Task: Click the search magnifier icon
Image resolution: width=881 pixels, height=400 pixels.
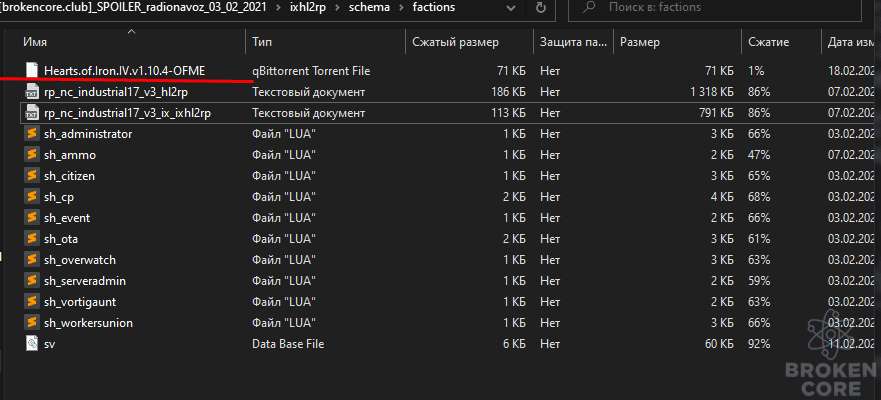Action: point(590,8)
